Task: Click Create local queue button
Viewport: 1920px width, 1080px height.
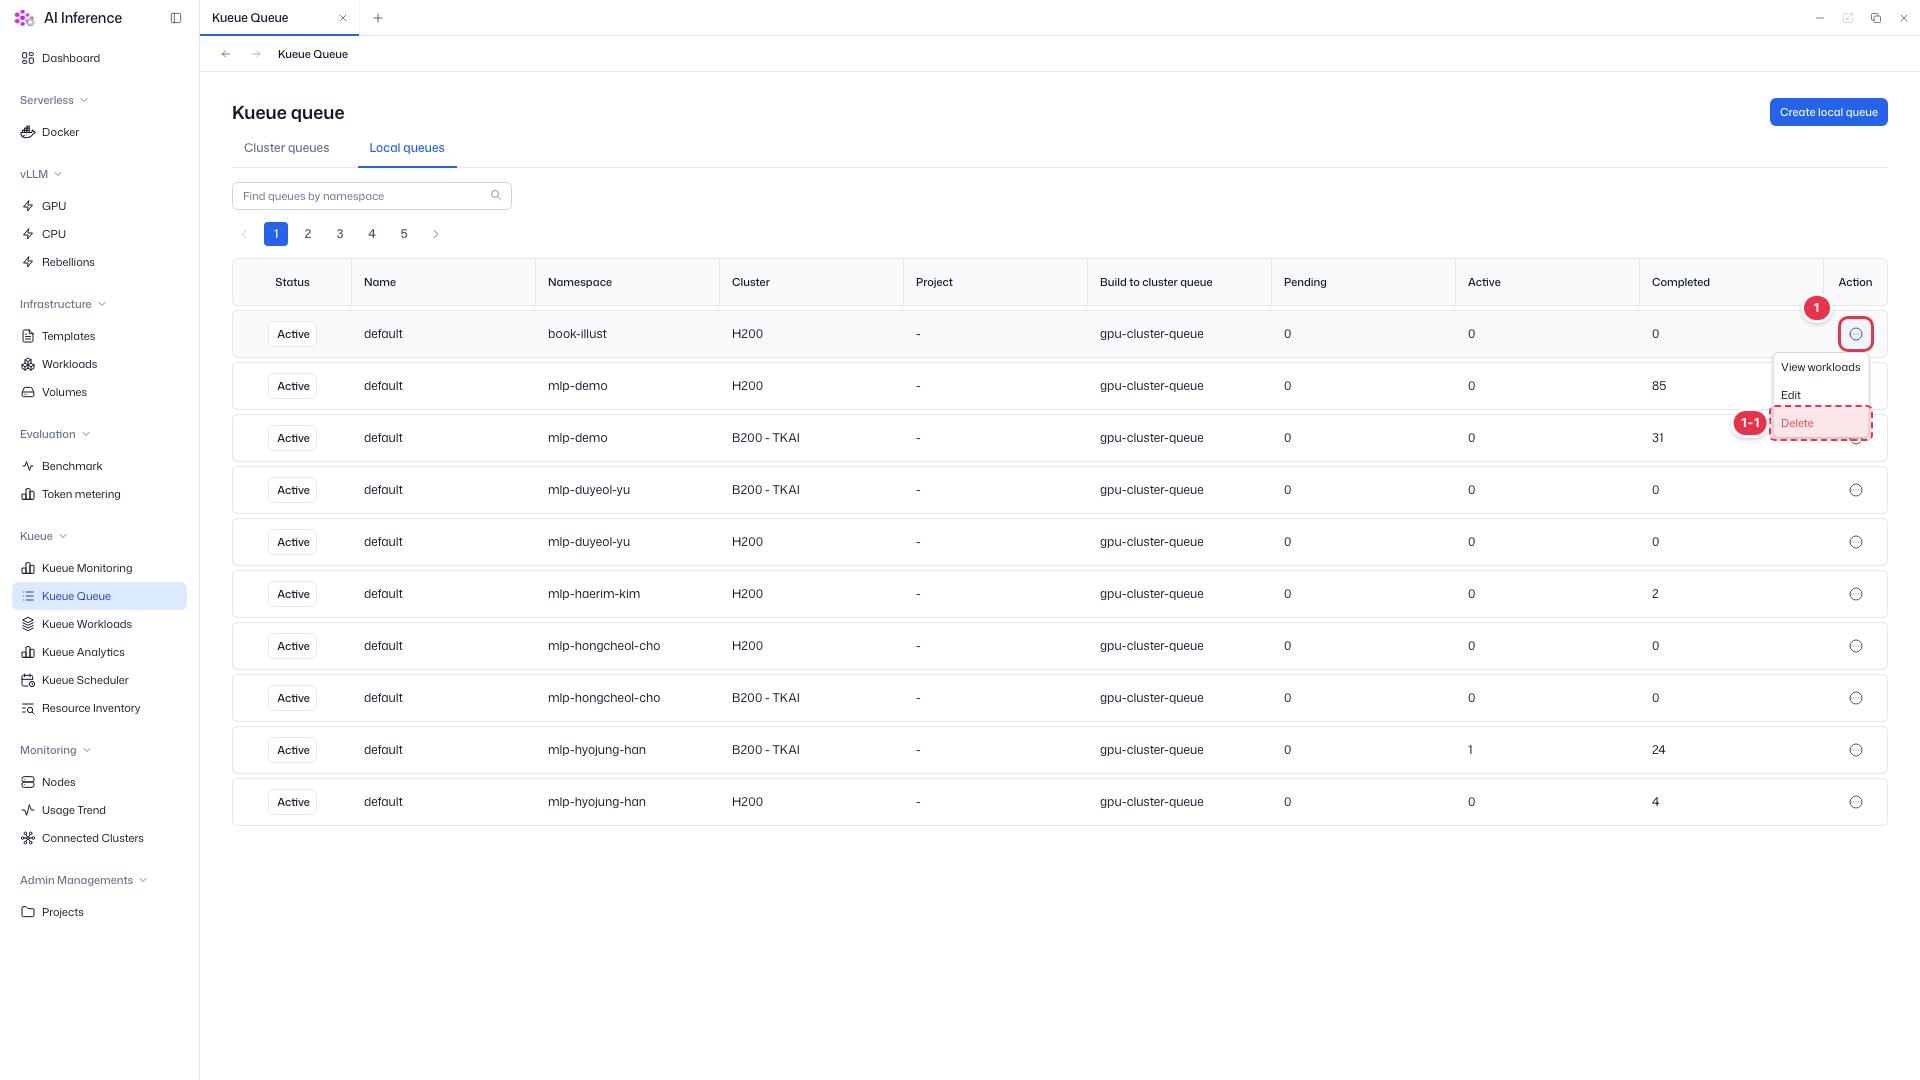Action: tap(1828, 112)
